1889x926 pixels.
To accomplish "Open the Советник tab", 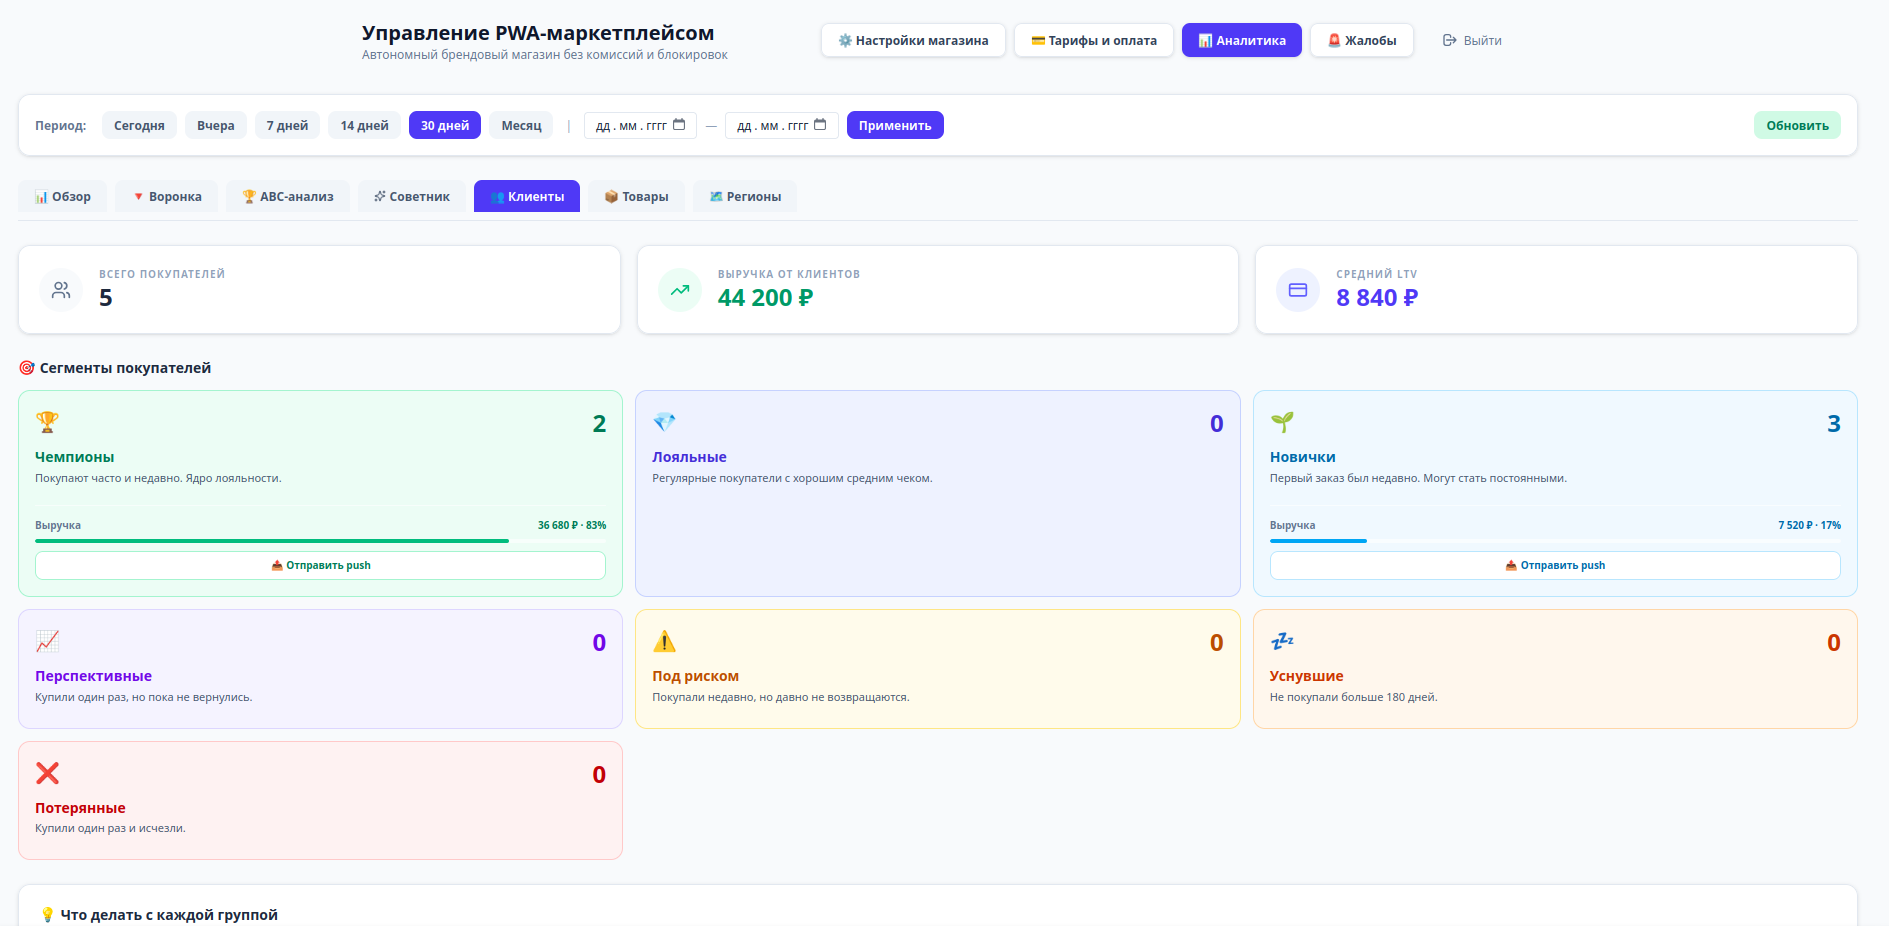I will 412,196.
